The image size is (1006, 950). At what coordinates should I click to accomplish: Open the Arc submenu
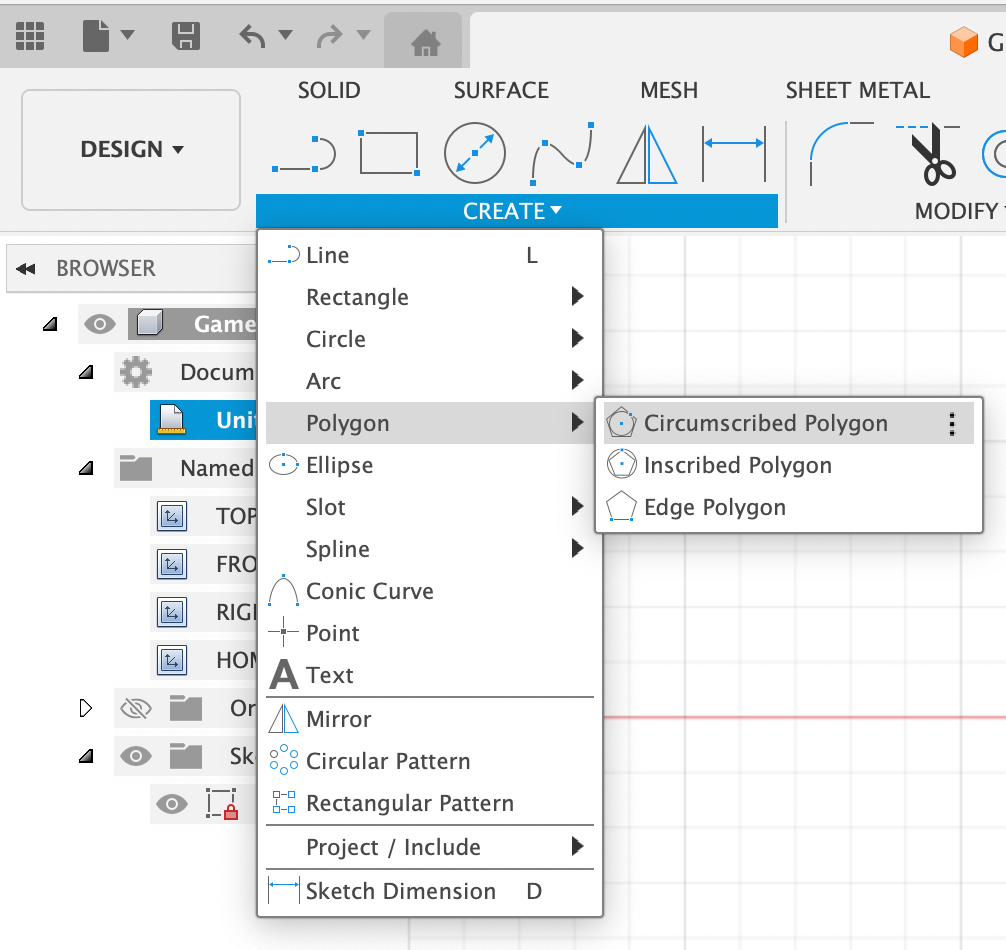[430, 381]
